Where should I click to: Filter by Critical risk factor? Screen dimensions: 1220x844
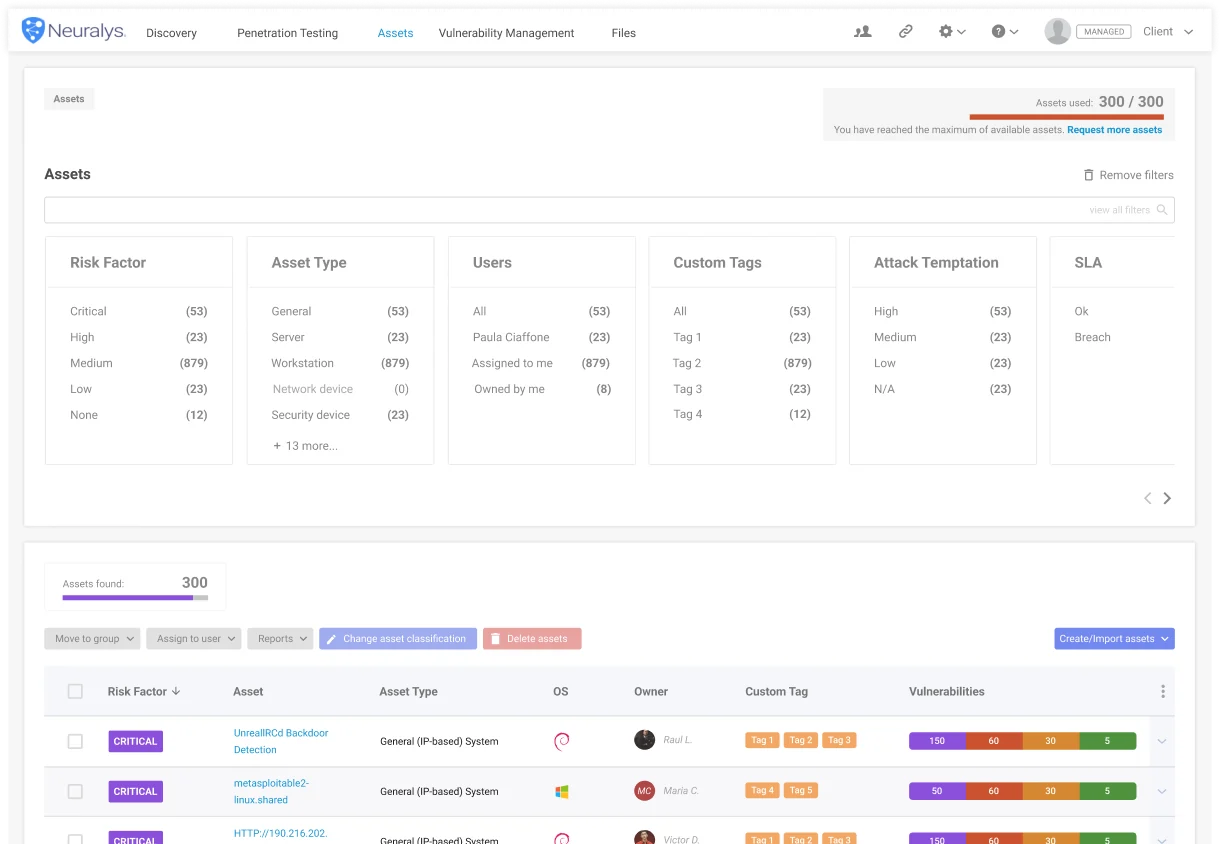[139, 311]
